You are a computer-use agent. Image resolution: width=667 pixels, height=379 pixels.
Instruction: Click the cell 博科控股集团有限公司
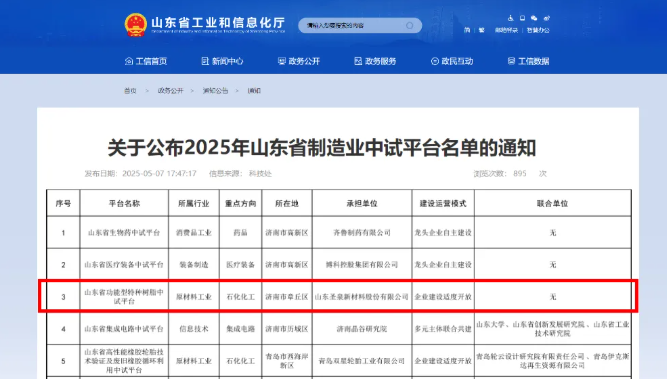pyautogui.click(x=362, y=265)
